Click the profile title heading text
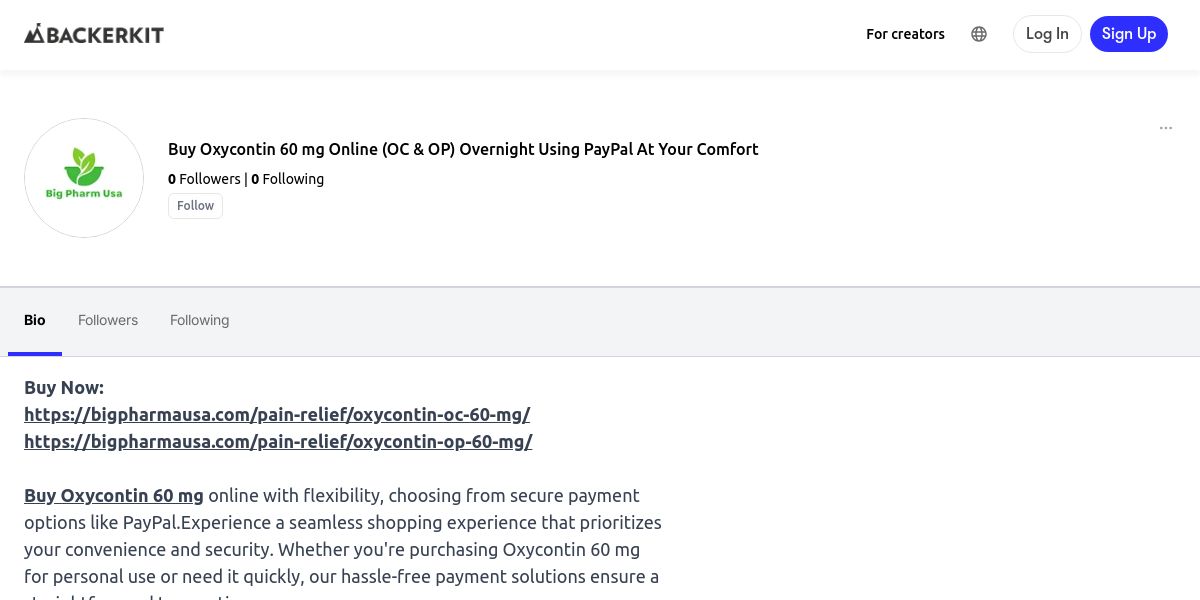The width and height of the screenshot is (1200, 600). (463, 149)
